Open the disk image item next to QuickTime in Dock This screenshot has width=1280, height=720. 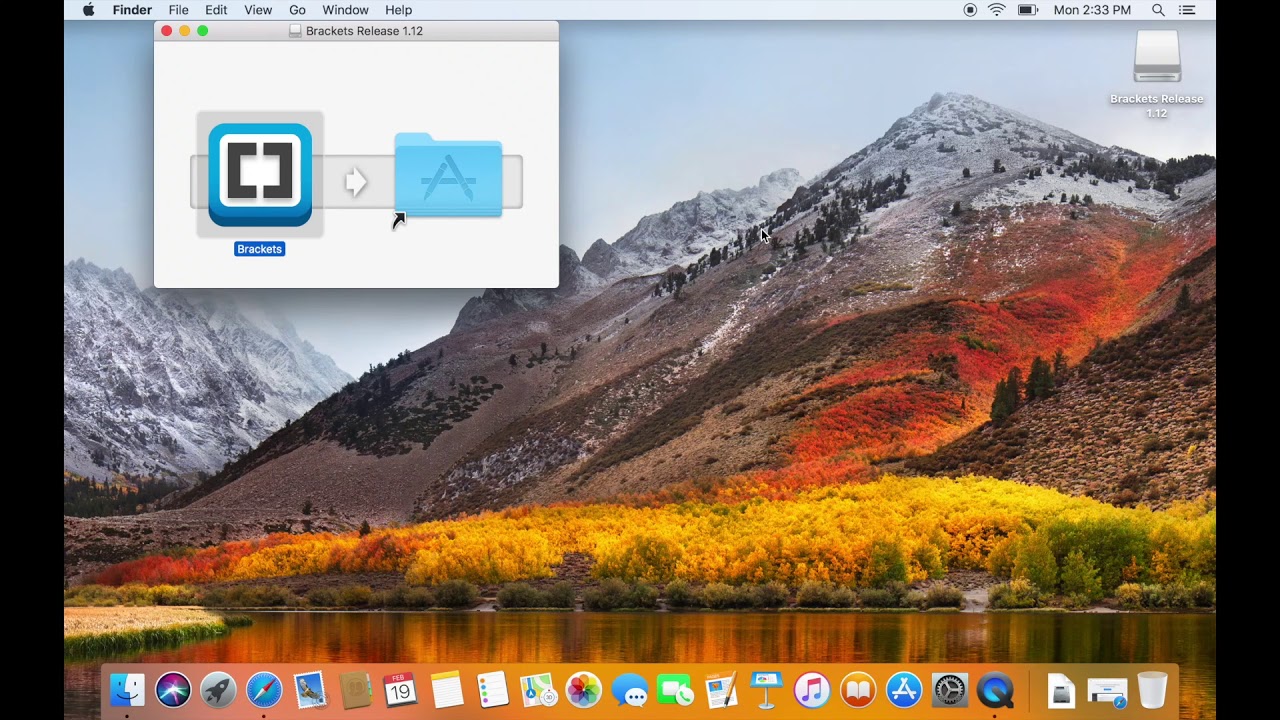click(1061, 690)
